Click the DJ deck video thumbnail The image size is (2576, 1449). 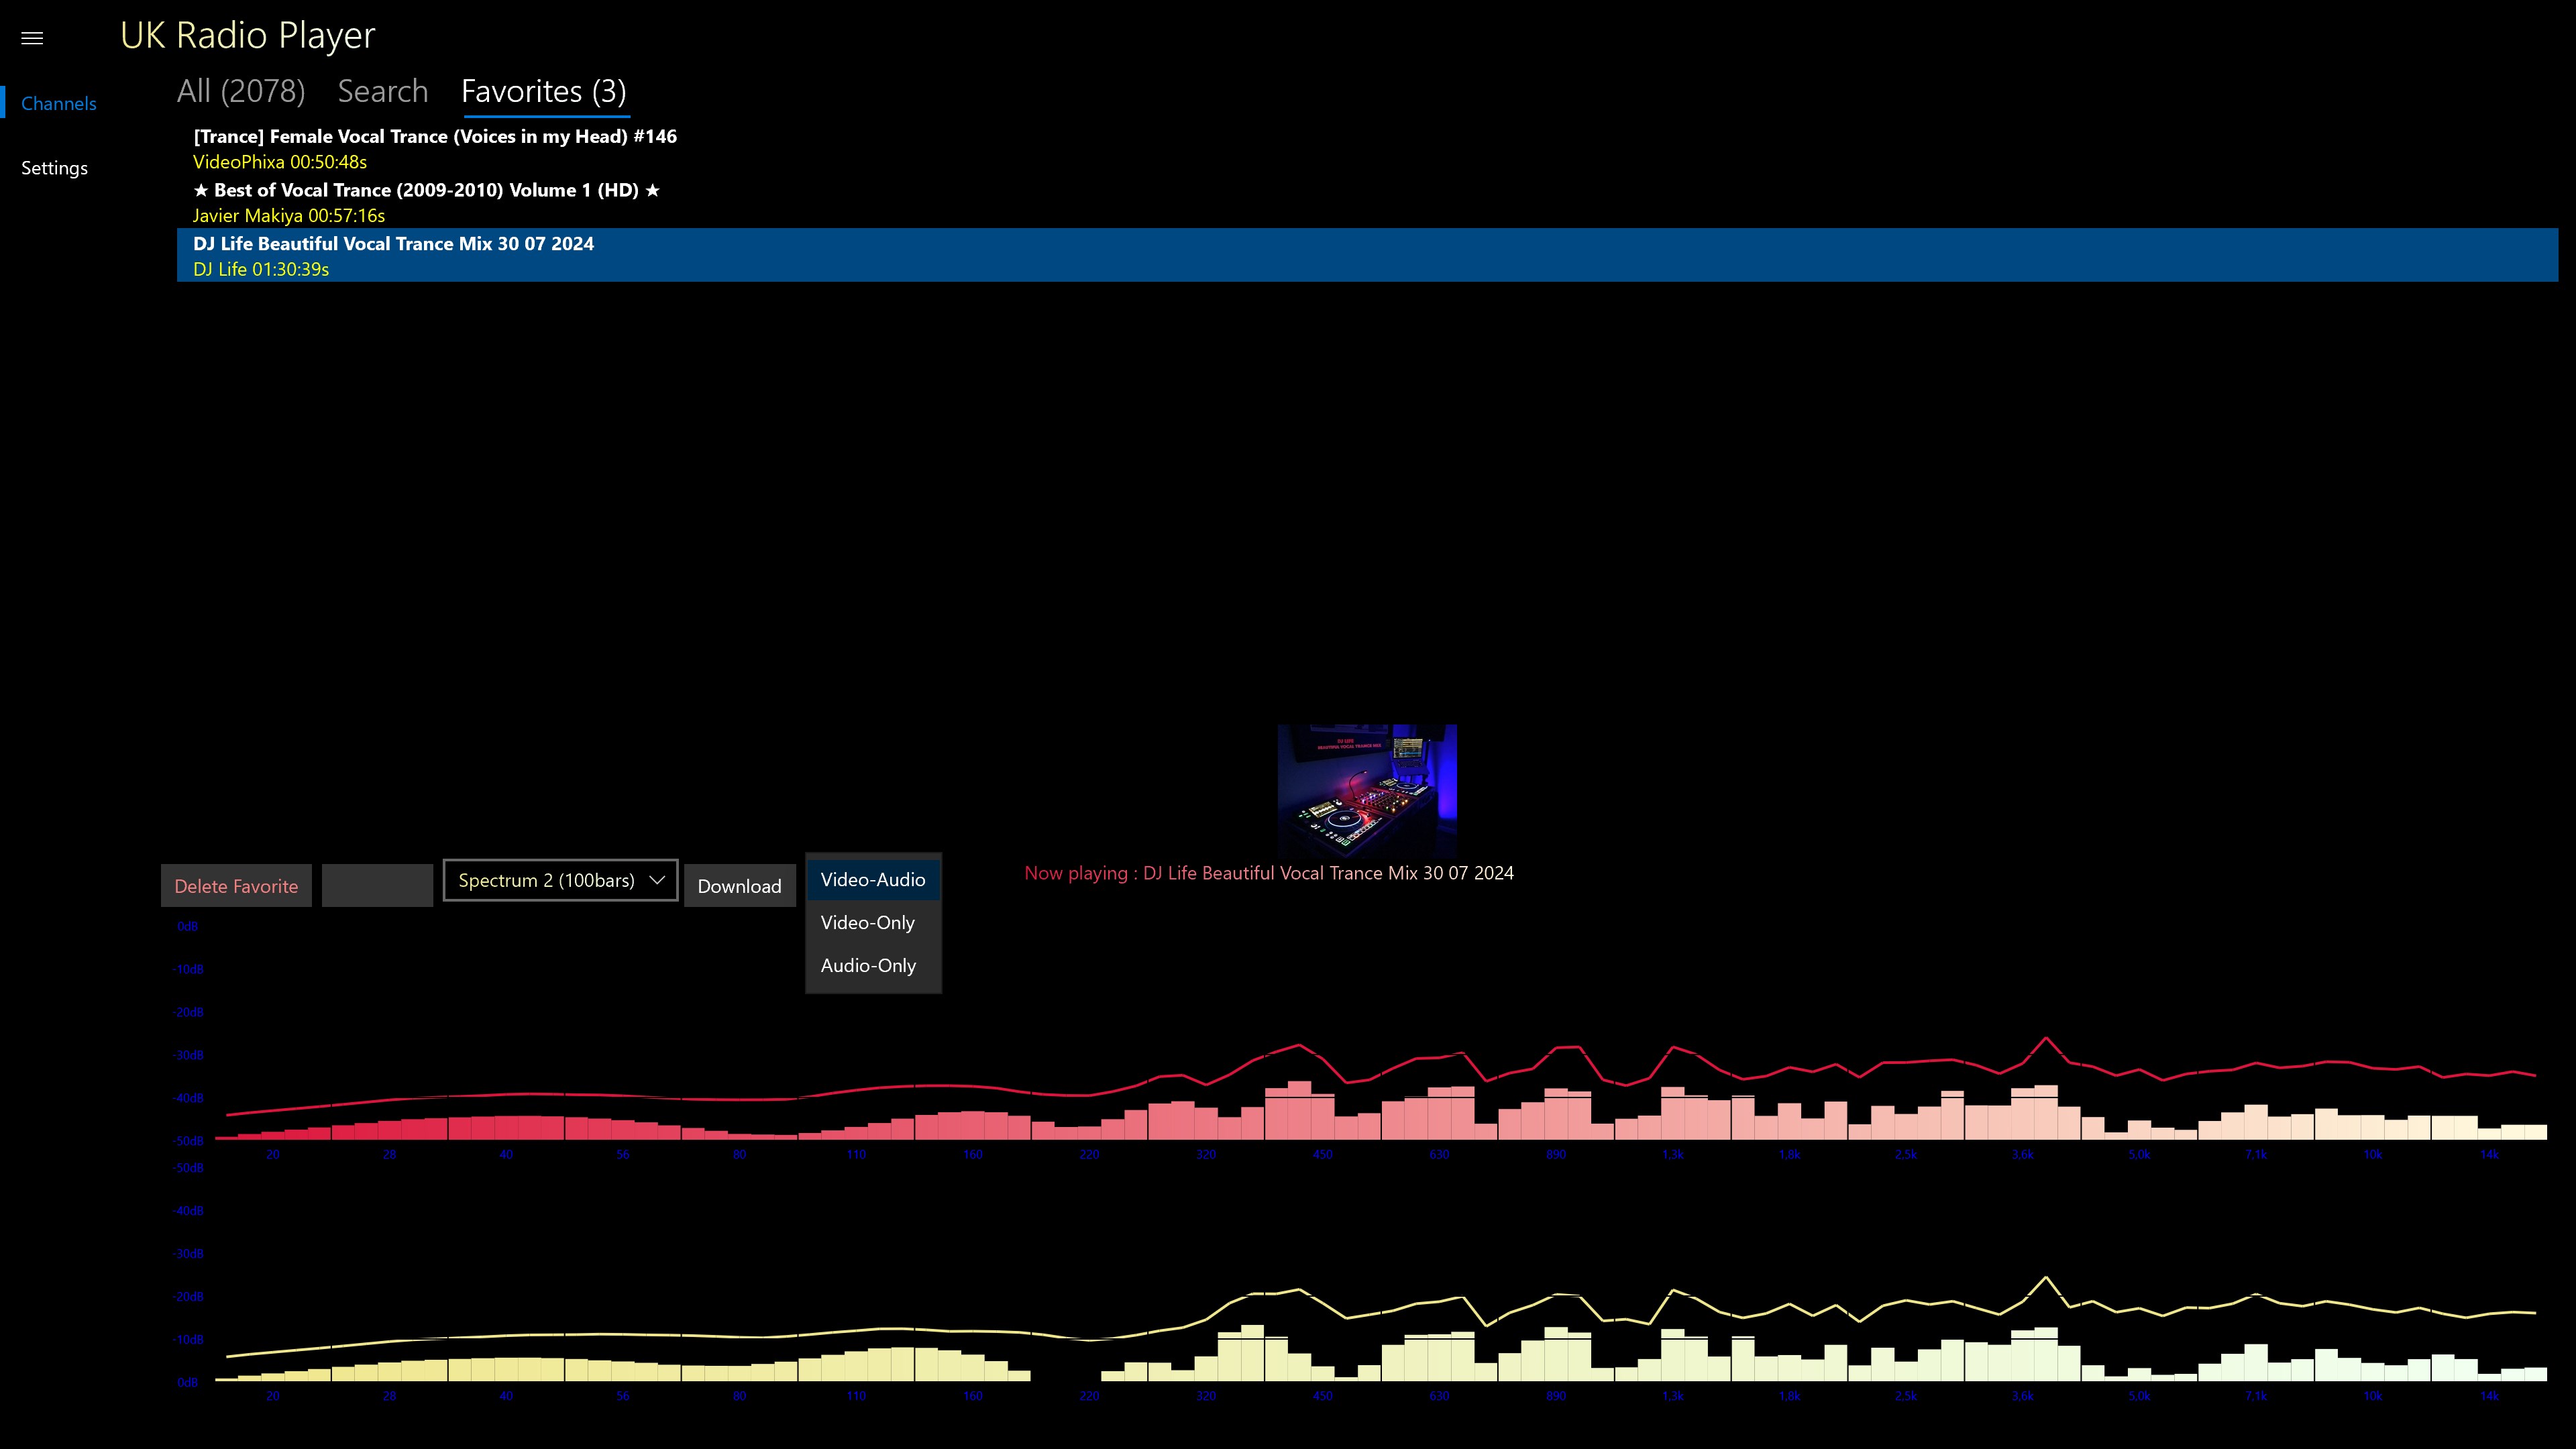(x=1367, y=788)
